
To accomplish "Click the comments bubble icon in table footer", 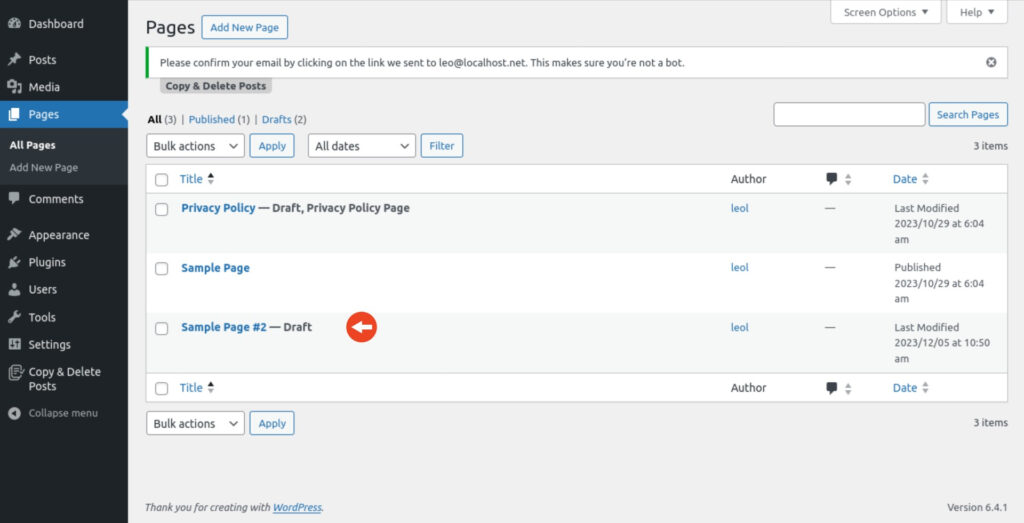I will (831, 388).
